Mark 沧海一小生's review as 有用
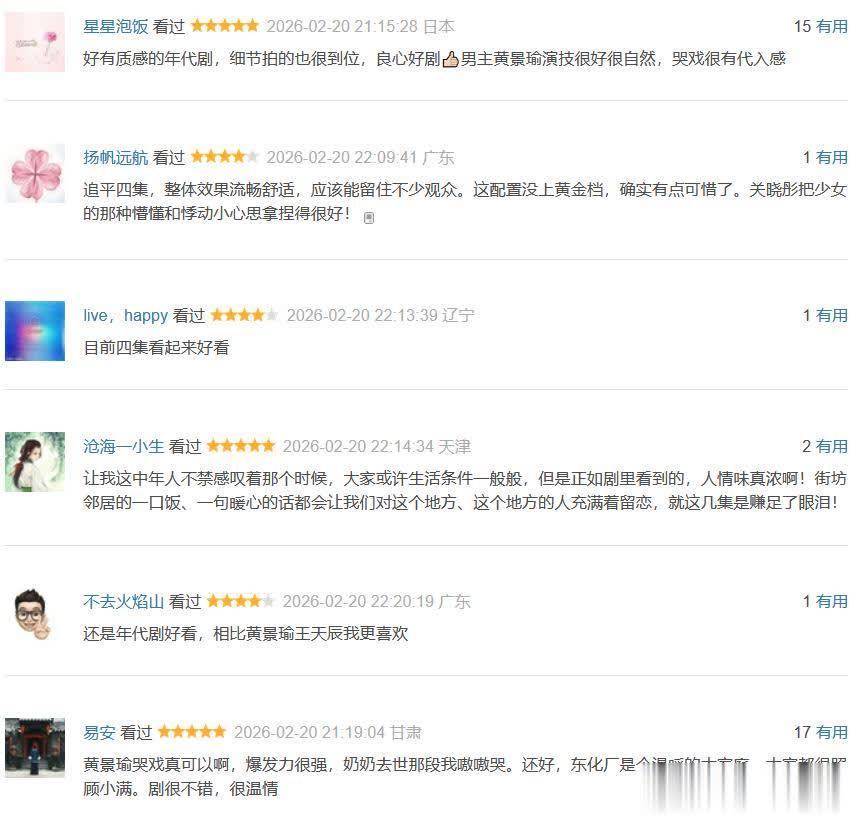This screenshot has height=817, width=867. pos(832,447)
